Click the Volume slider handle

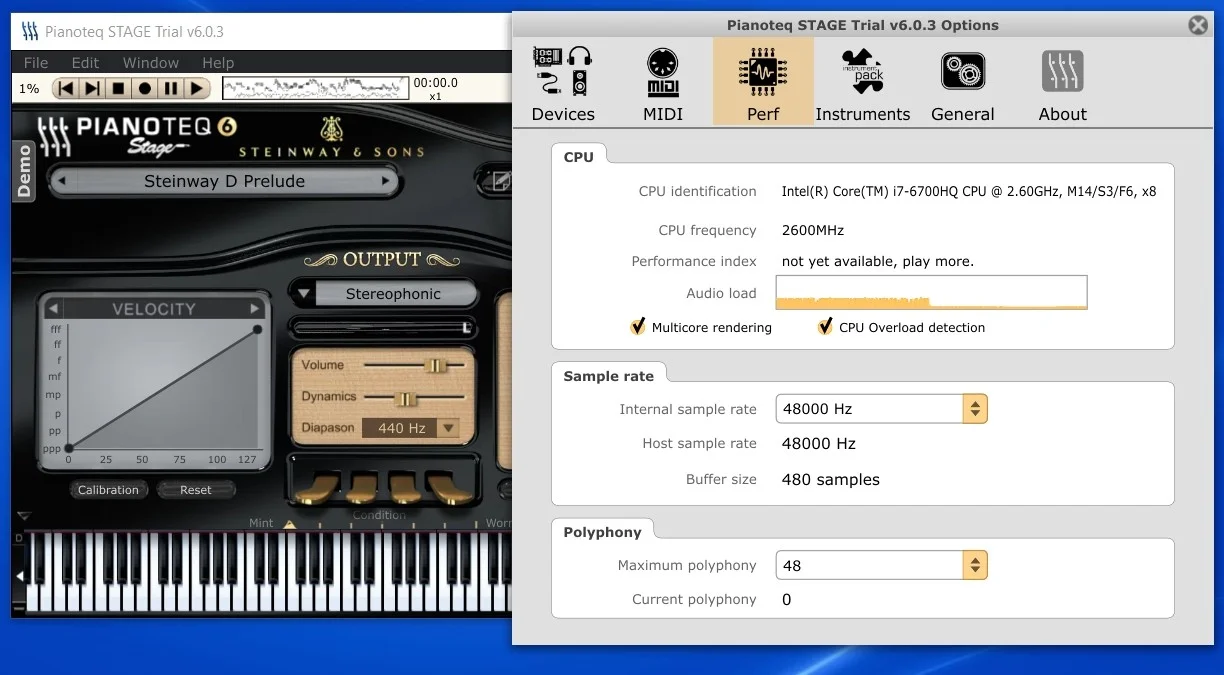(434, 366)
